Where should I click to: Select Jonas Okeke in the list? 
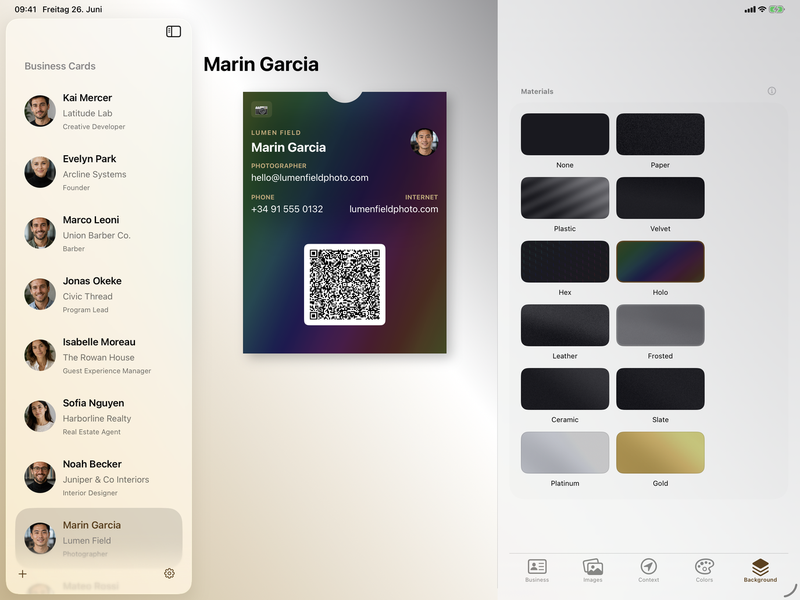(x=99, y=294)
